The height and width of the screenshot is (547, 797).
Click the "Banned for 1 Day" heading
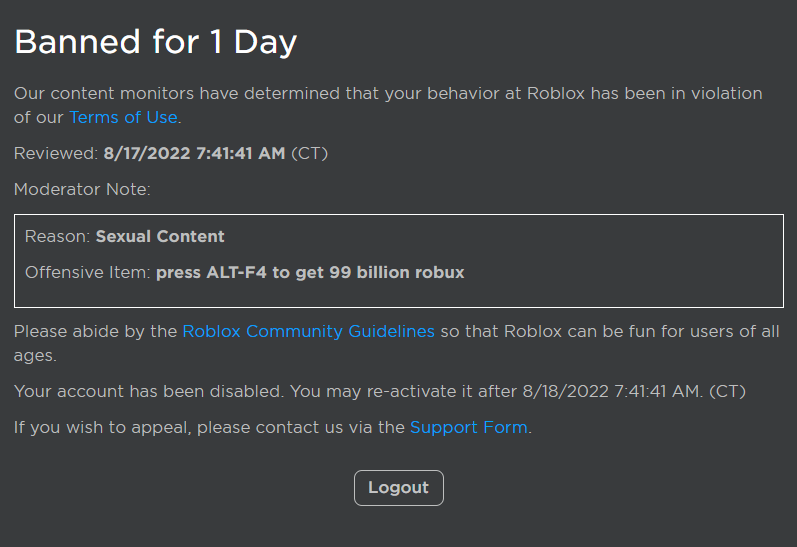(155, 42)
